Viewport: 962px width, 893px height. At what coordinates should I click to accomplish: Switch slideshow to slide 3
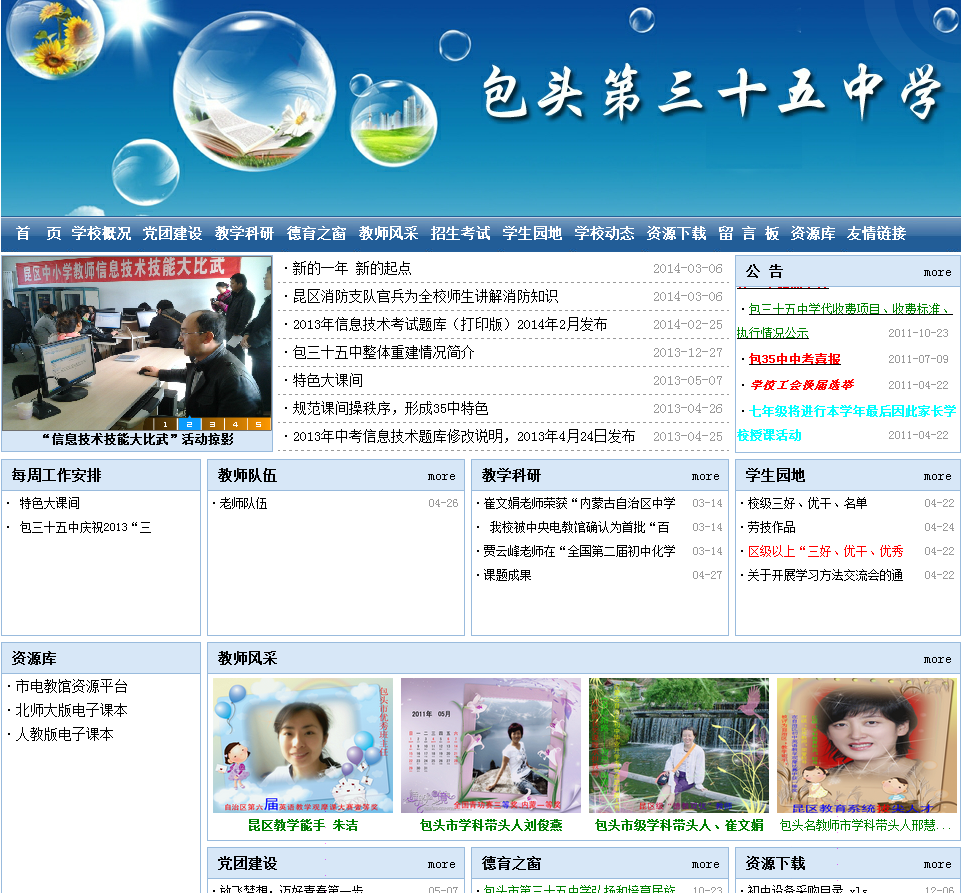click(212, 424)
